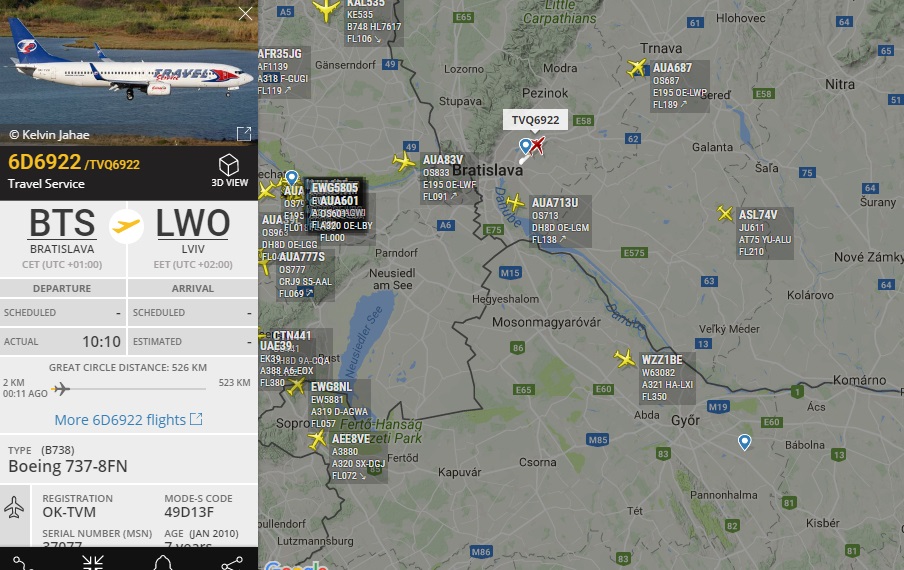Close the flight details panel
This screenshot has height=570, width=904.
click(246, 13)
